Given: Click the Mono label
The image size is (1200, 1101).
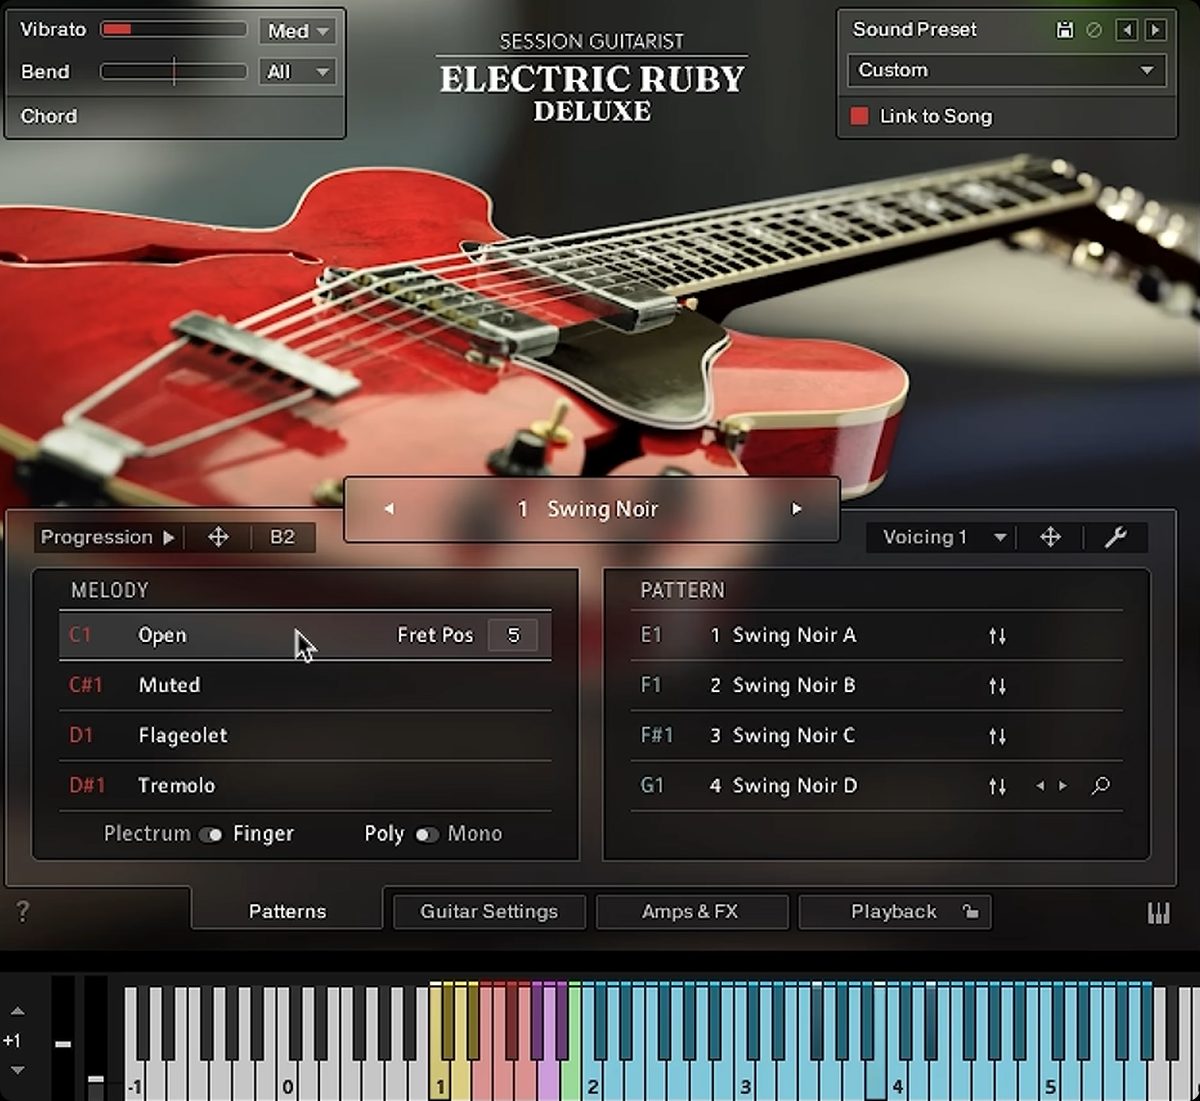Looking at the screenshot, I should 475,834.
